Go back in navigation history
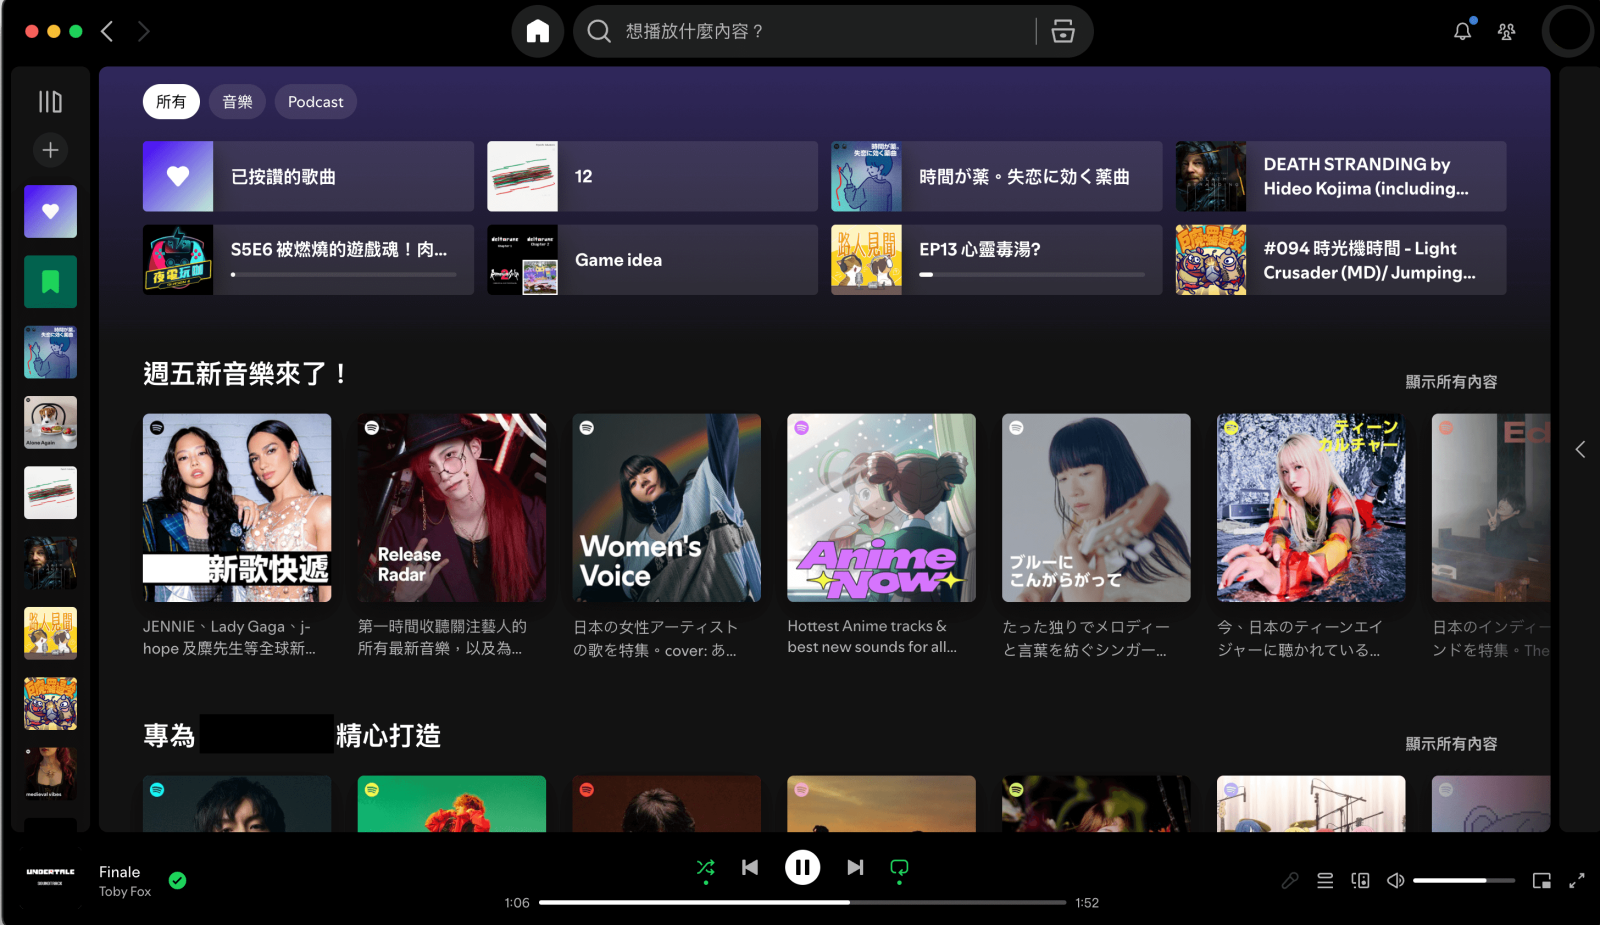 [x=107, y=31]
